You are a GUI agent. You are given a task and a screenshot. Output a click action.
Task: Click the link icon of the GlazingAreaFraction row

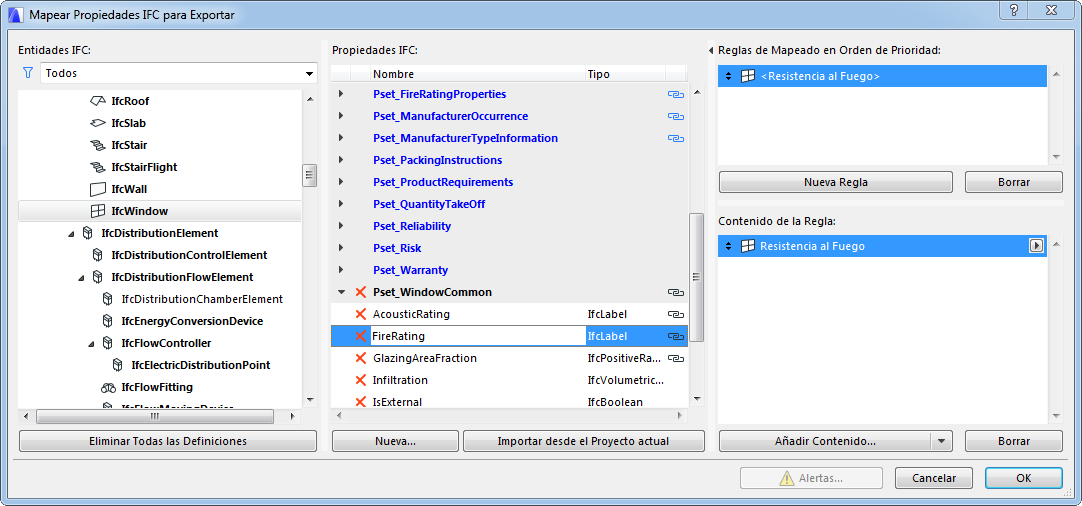pyautogui.click(x=676, y=358)
